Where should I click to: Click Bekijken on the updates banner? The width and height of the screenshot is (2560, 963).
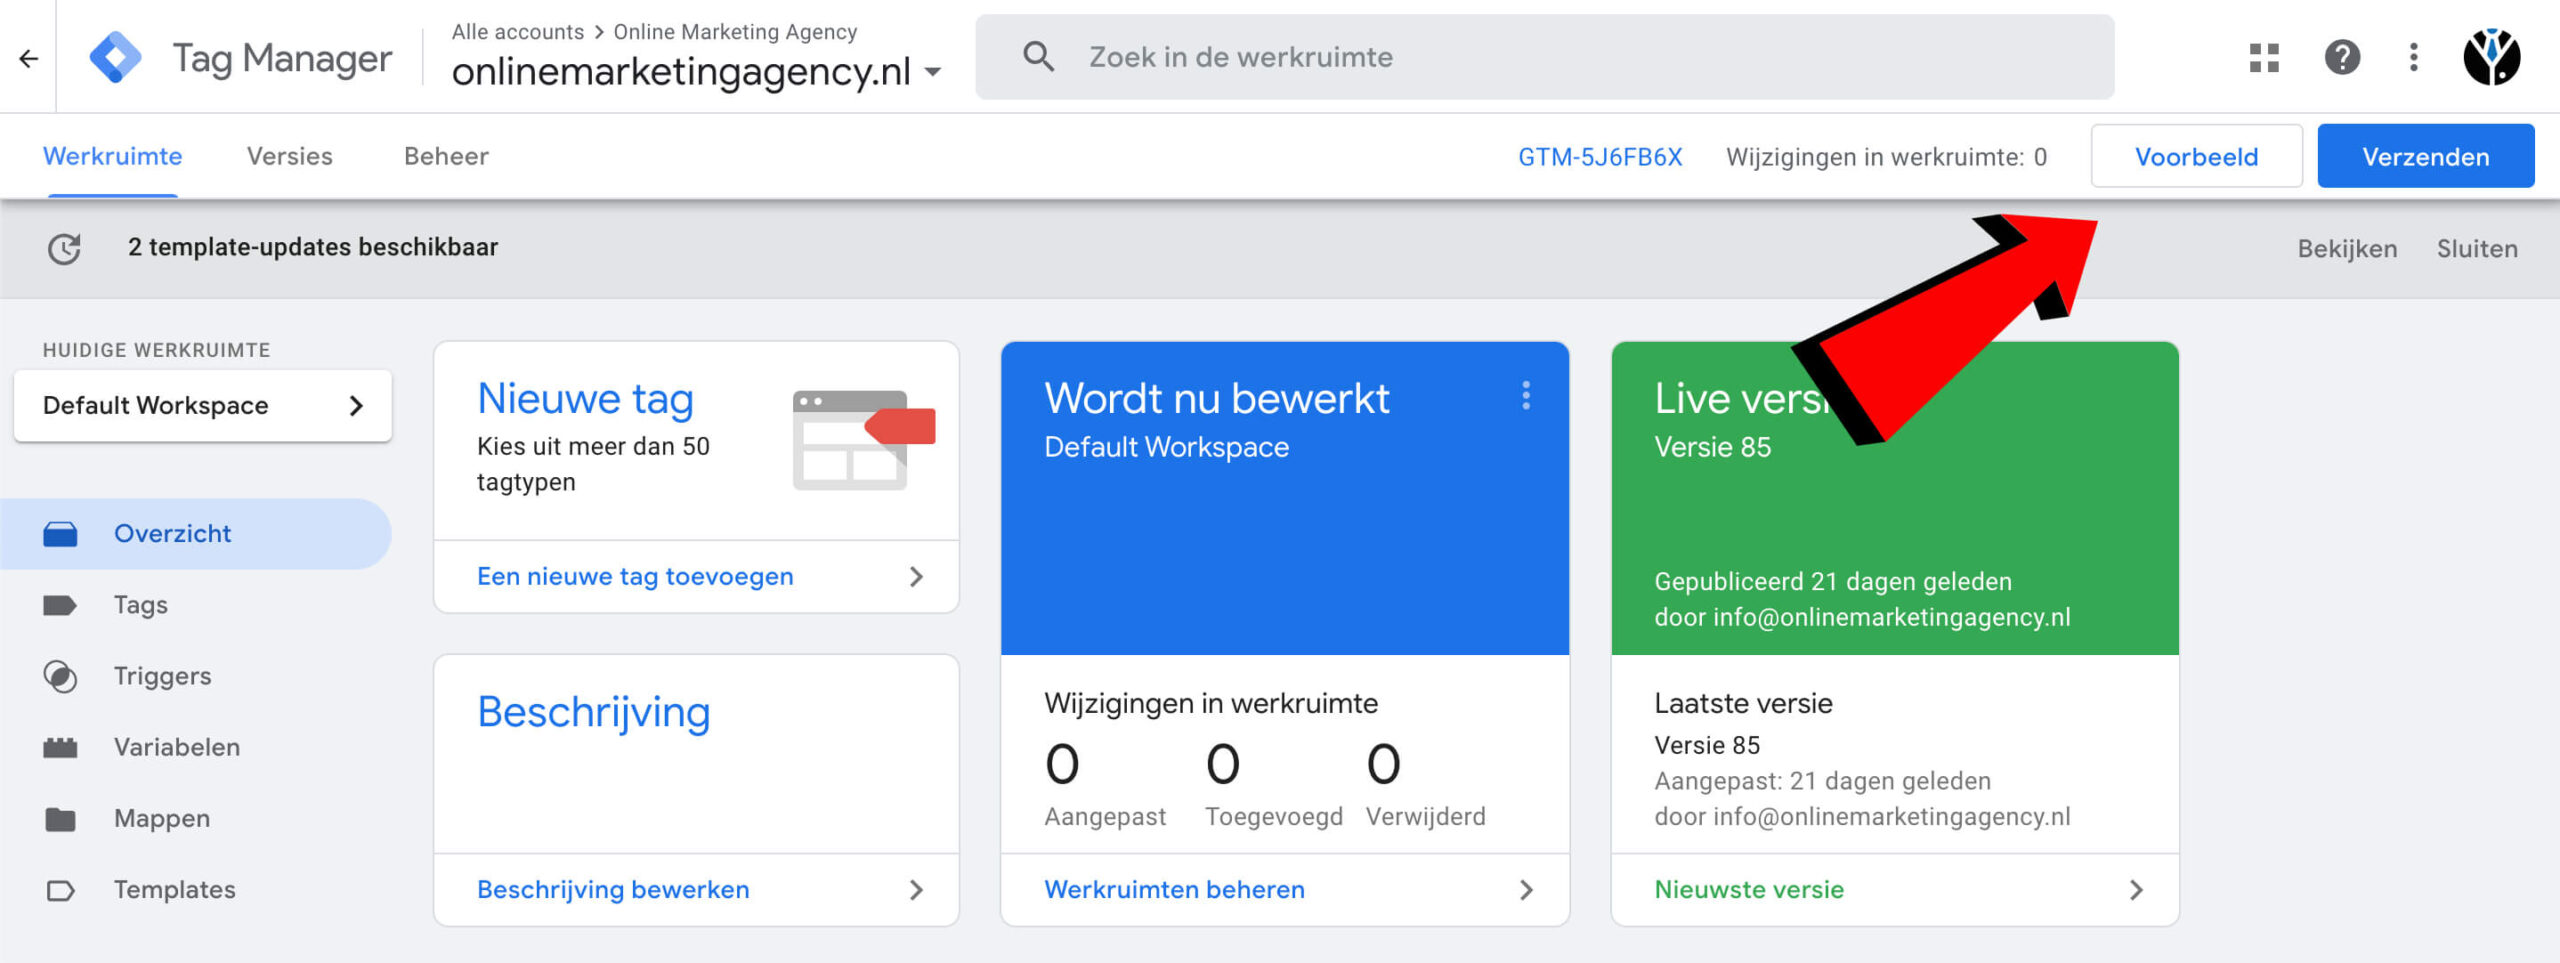tap(2347, 249)
